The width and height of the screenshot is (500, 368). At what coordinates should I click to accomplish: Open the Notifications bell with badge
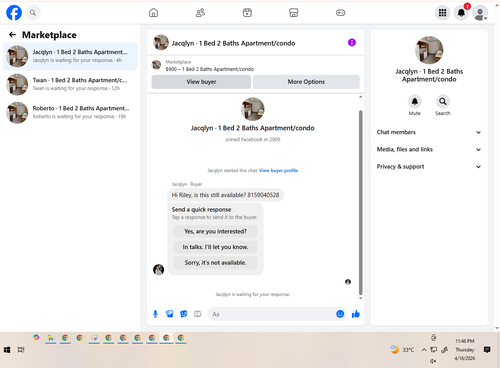click(x=462, y=13)
